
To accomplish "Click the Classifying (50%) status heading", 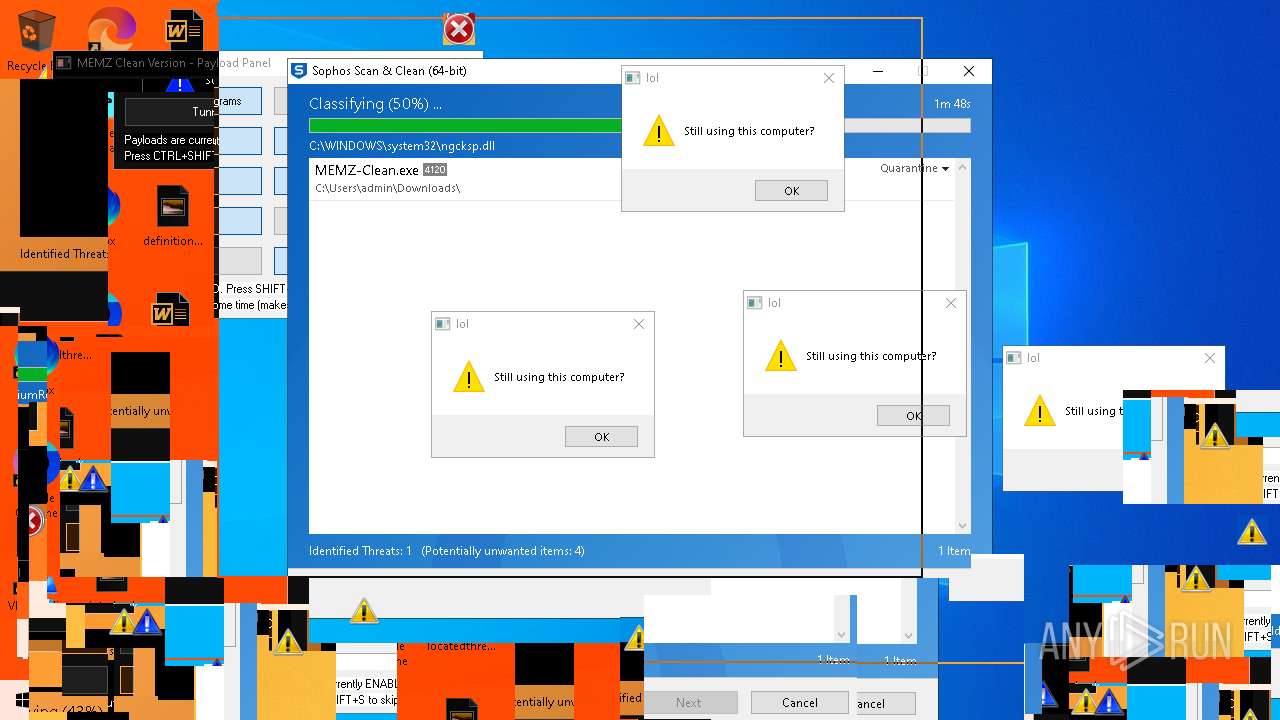I will coord(375,104).
